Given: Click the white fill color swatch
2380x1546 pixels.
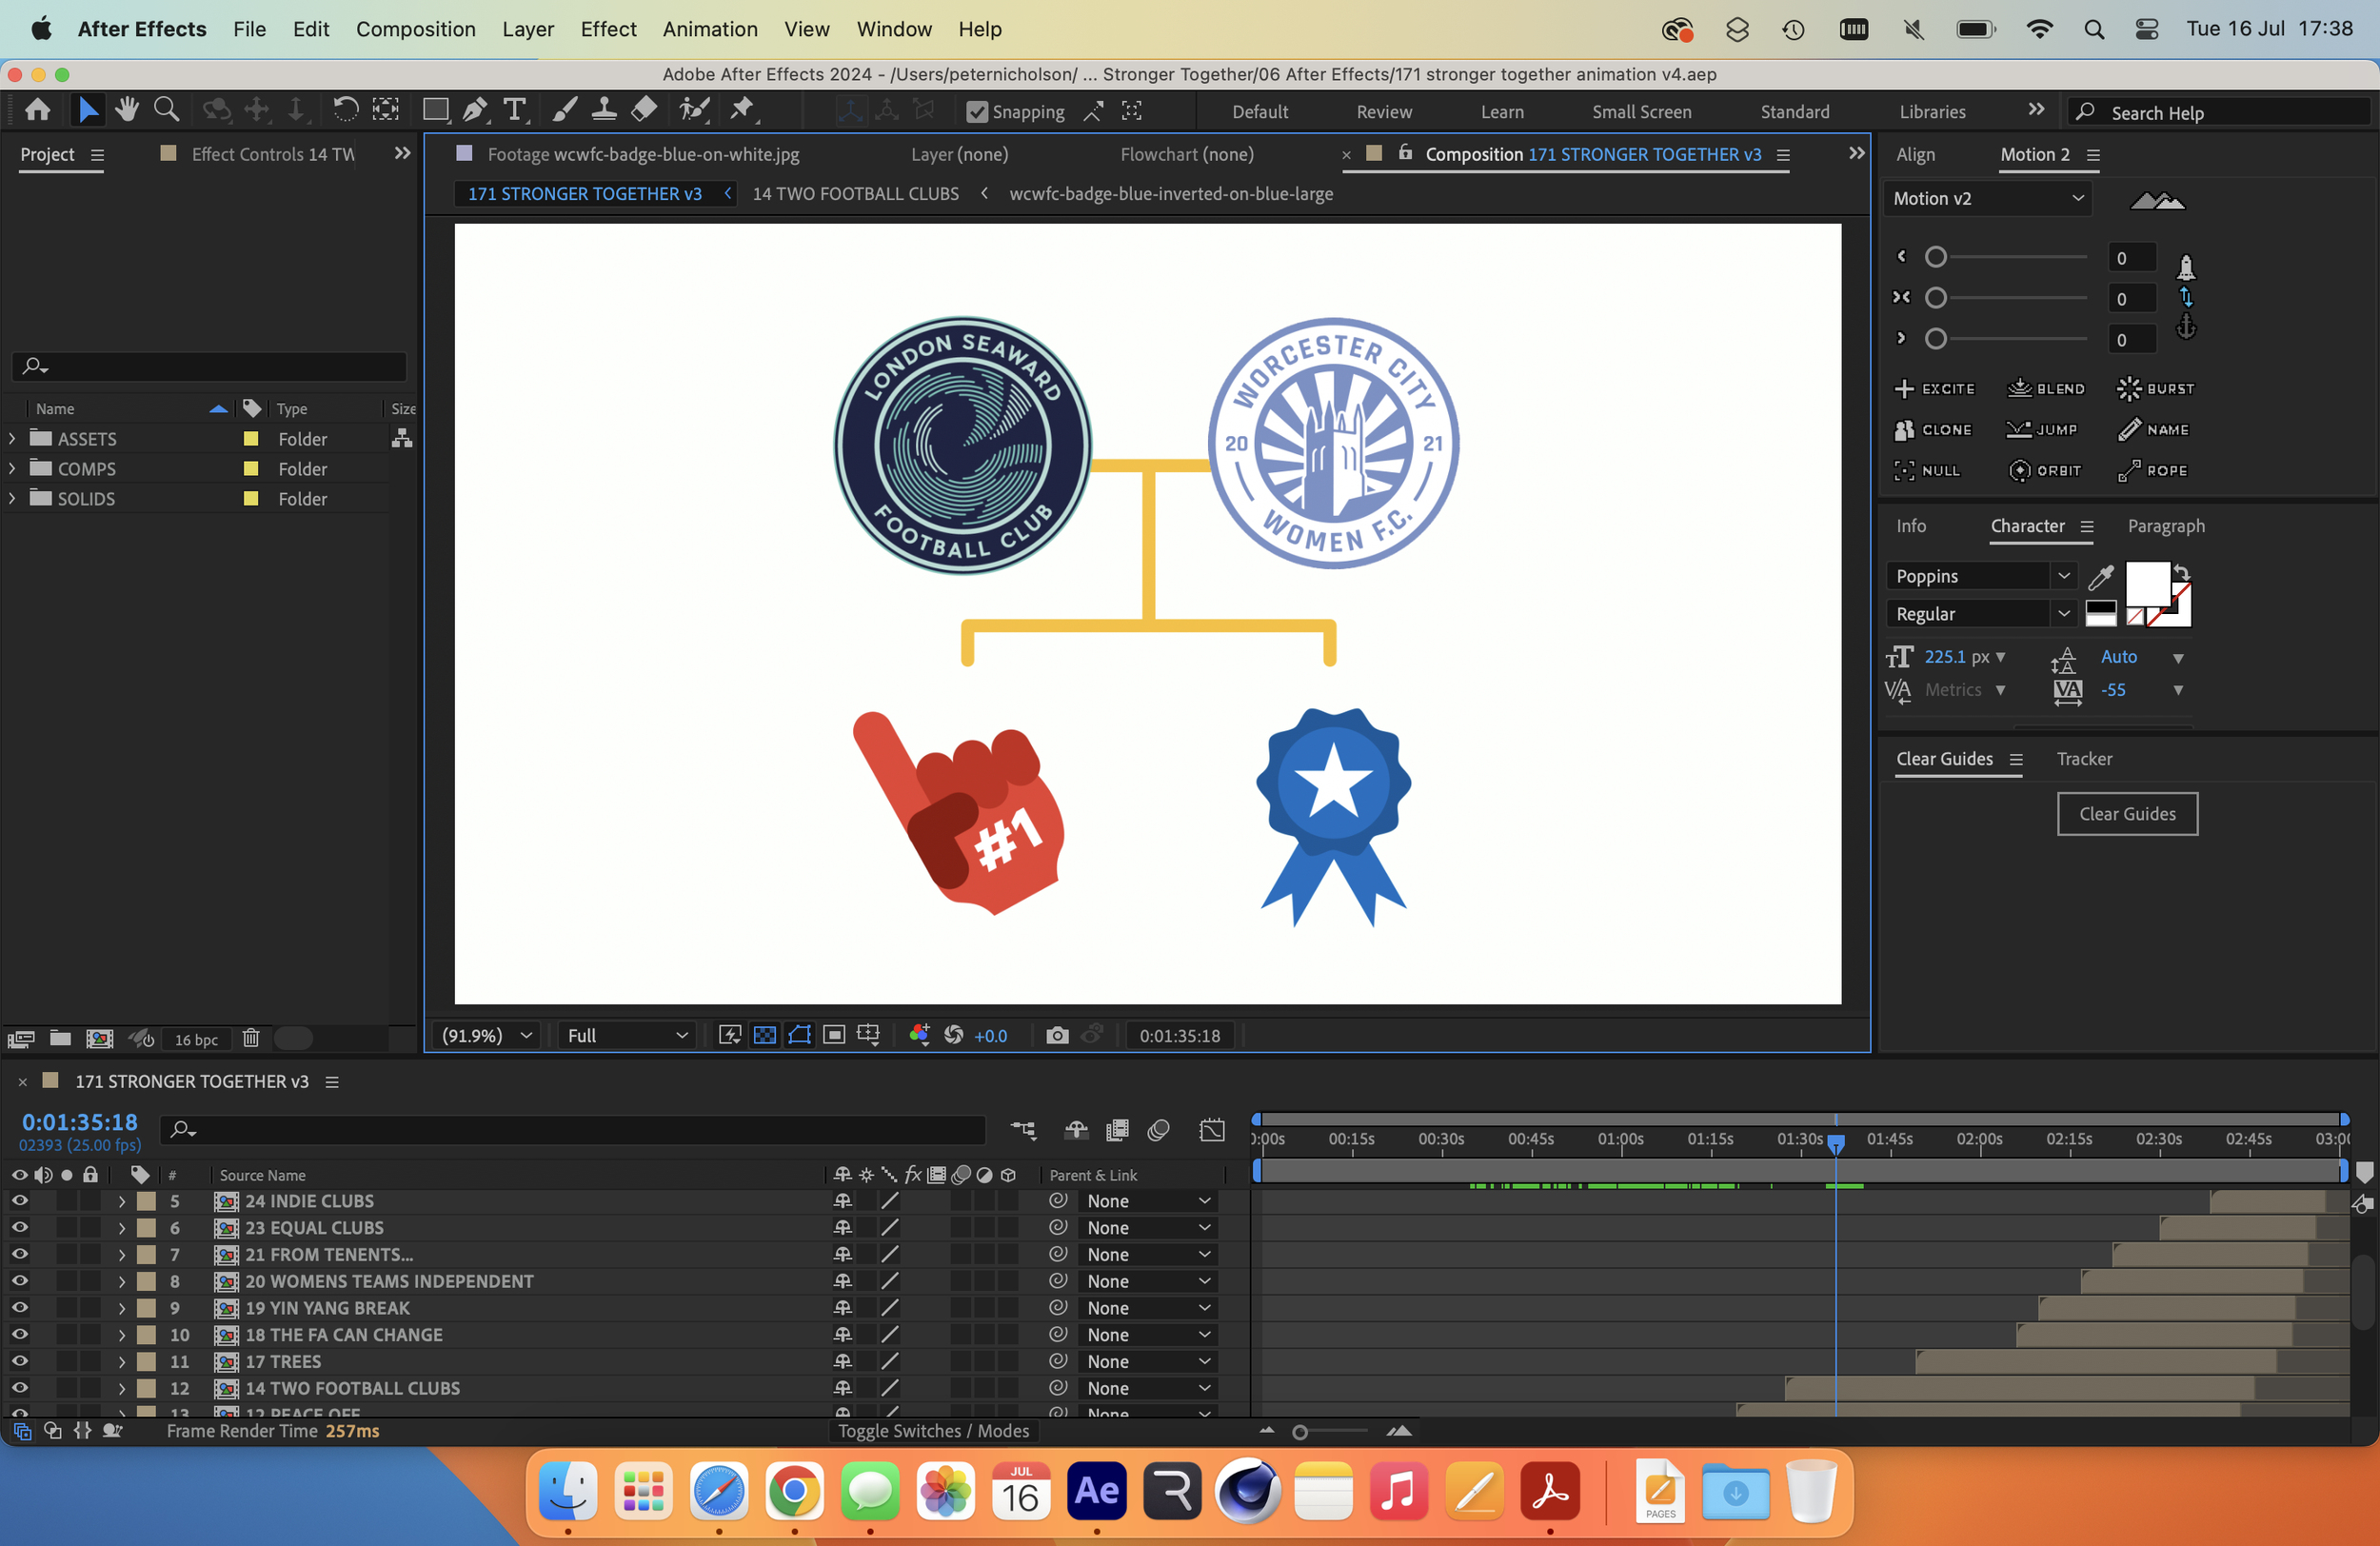Looking at the screenshot, I should pyautogui.click(x=2147, y=584).
